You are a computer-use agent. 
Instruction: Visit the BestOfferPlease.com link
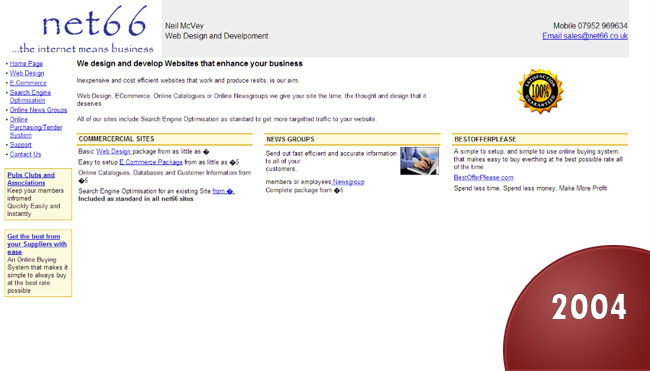(x=483, y=177)
